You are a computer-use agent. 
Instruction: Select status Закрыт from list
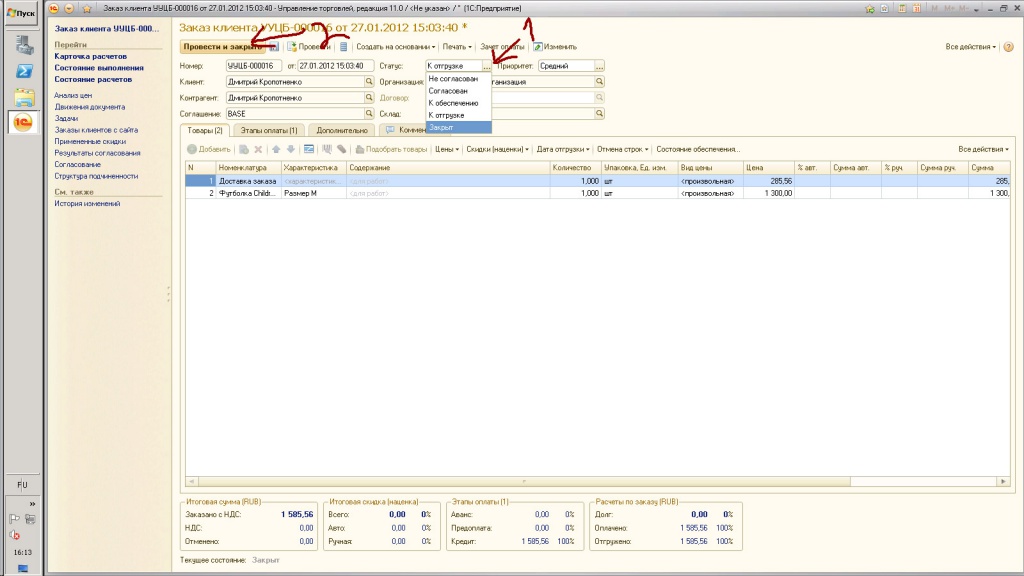coord(458,128)
